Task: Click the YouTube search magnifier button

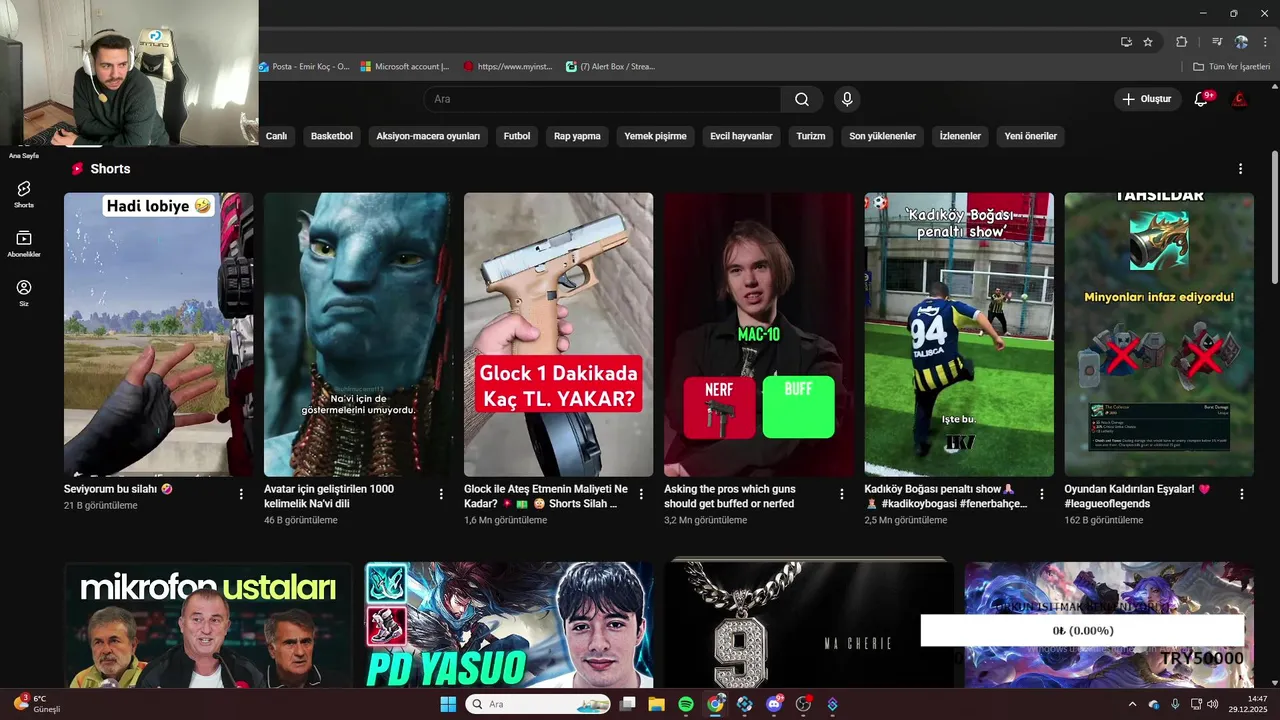Action: pyautogui.click(x=802, y=99)
